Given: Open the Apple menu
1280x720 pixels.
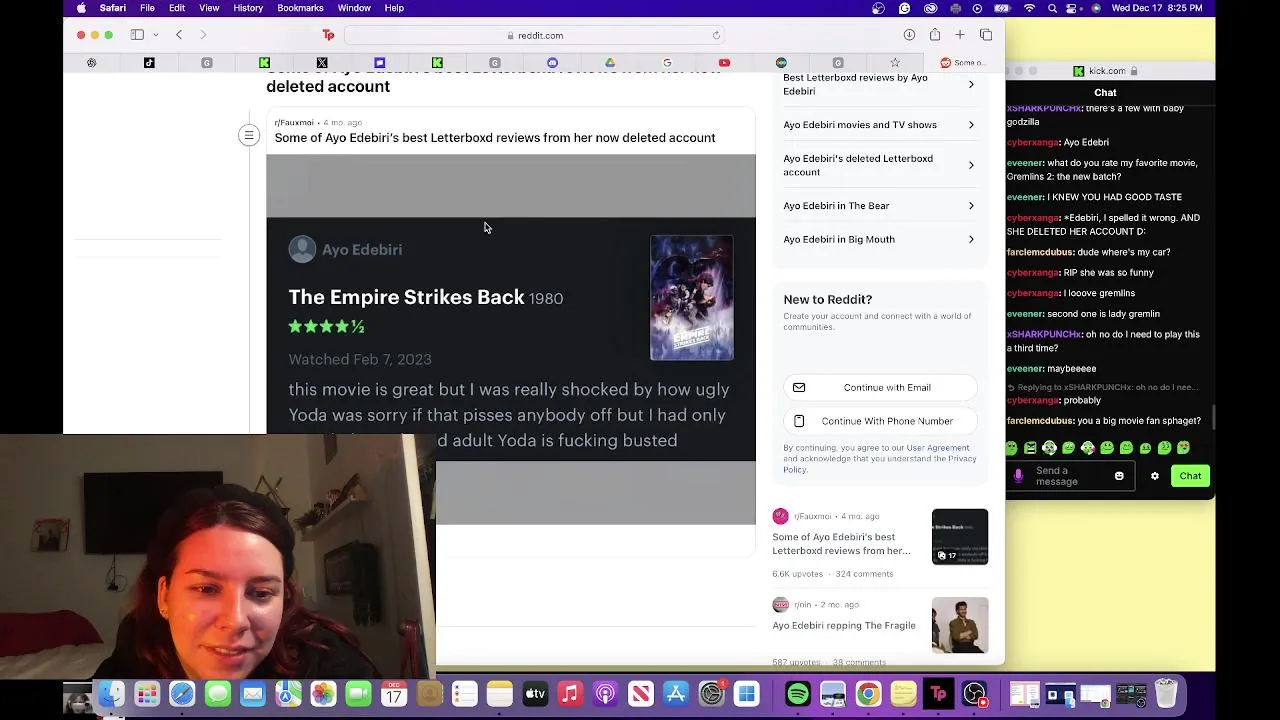Looking at the screenshot, I should pos(81,8).
